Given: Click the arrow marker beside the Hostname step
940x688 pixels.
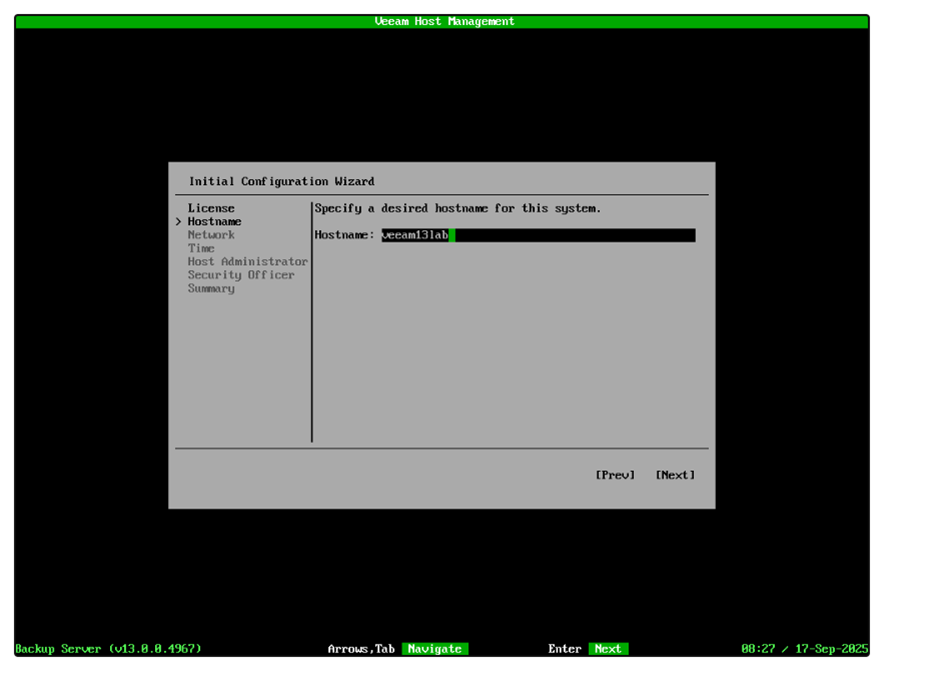Looking at the screenshot, I should [179, 221].
